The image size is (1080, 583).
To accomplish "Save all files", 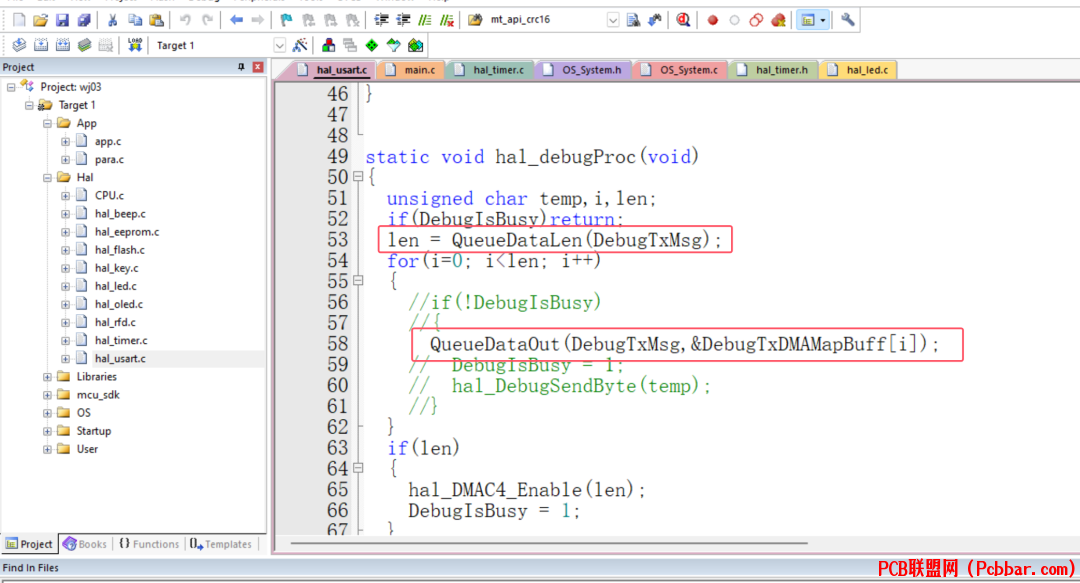I will 83,20.
